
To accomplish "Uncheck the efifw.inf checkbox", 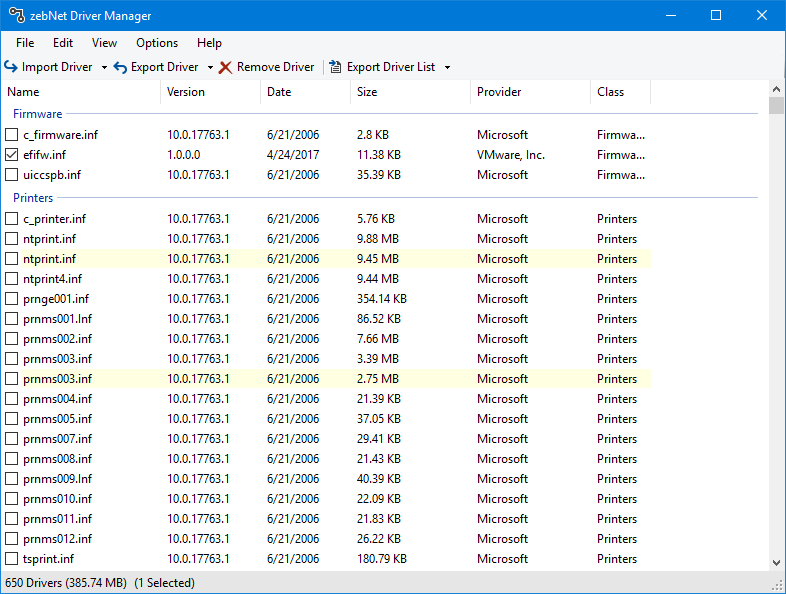I will pyautogui.click(x=12, y=155).
